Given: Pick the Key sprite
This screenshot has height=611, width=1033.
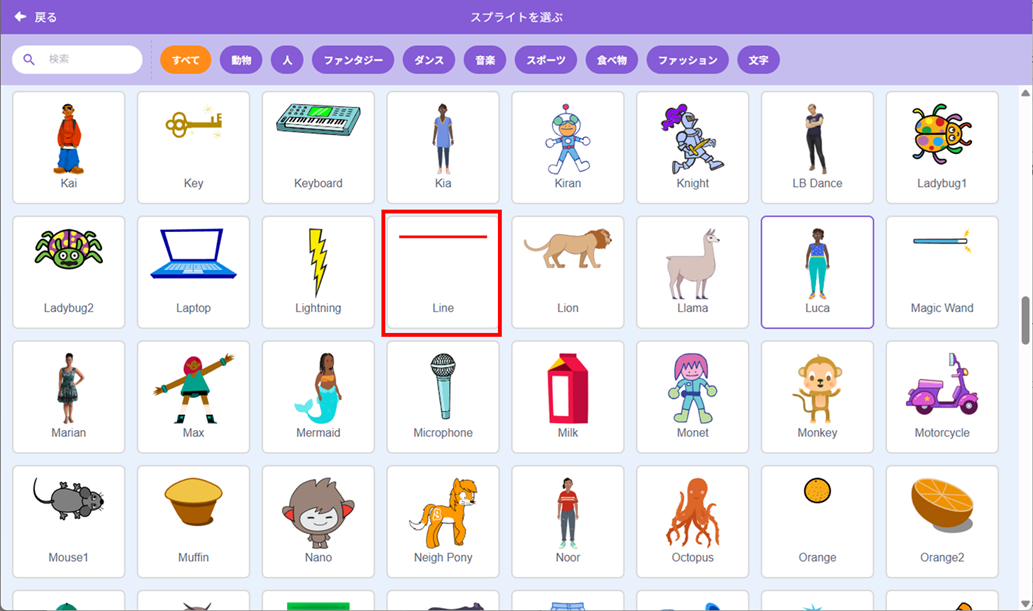Looking at the screenshot, I should 193,148.
